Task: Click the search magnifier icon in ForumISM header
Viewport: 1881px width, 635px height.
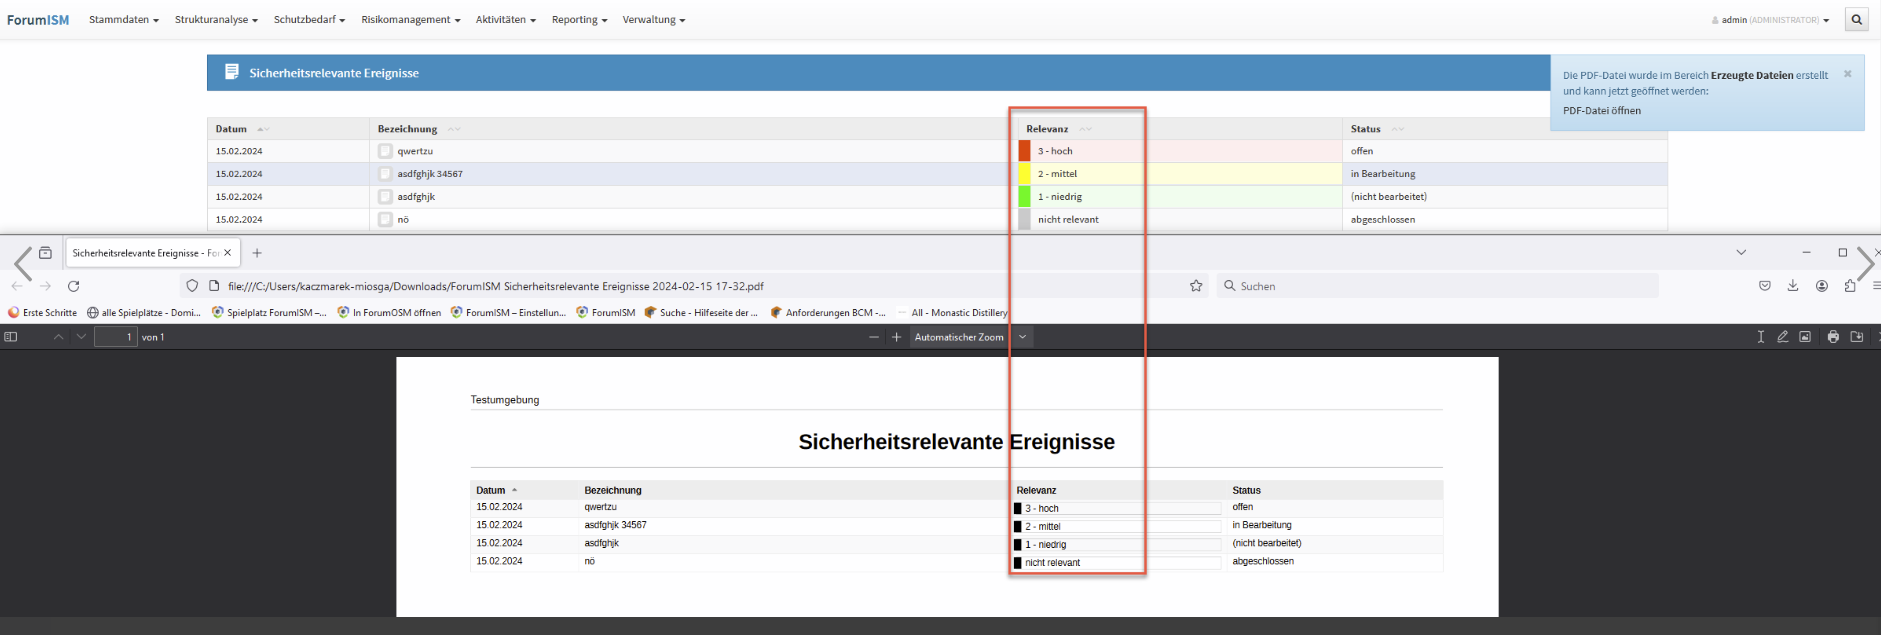Action: tap(1857, 19)
